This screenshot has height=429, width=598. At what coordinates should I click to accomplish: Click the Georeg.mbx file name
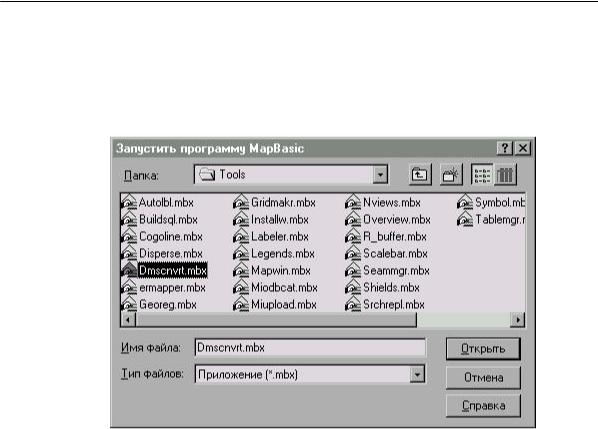click(168, 305)
